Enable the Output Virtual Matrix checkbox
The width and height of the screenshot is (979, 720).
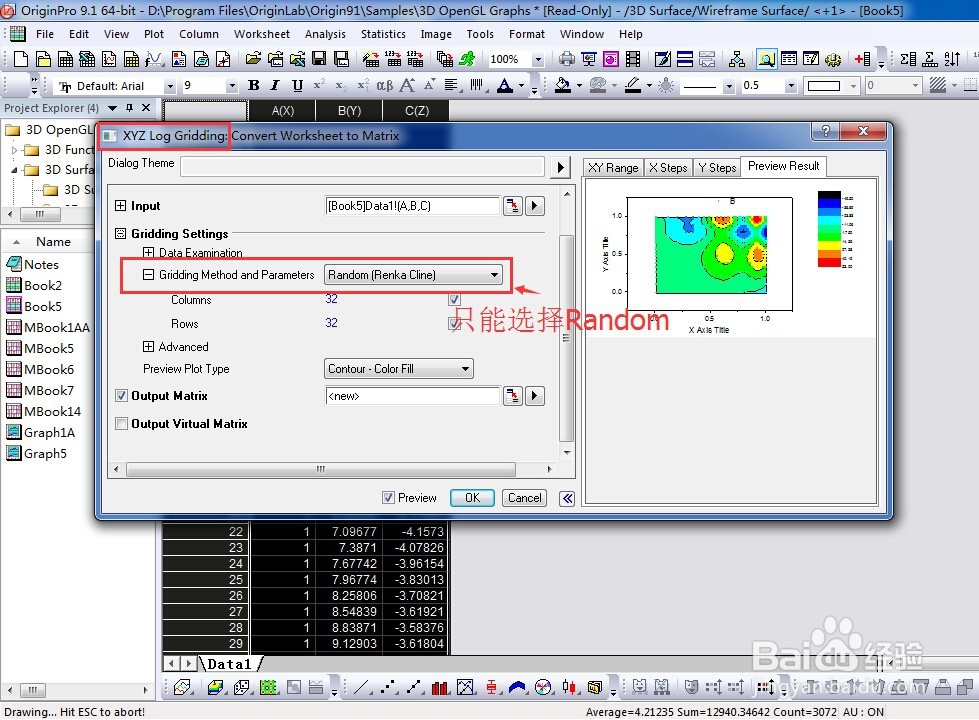pyautogui.click(x=121, y=423)
